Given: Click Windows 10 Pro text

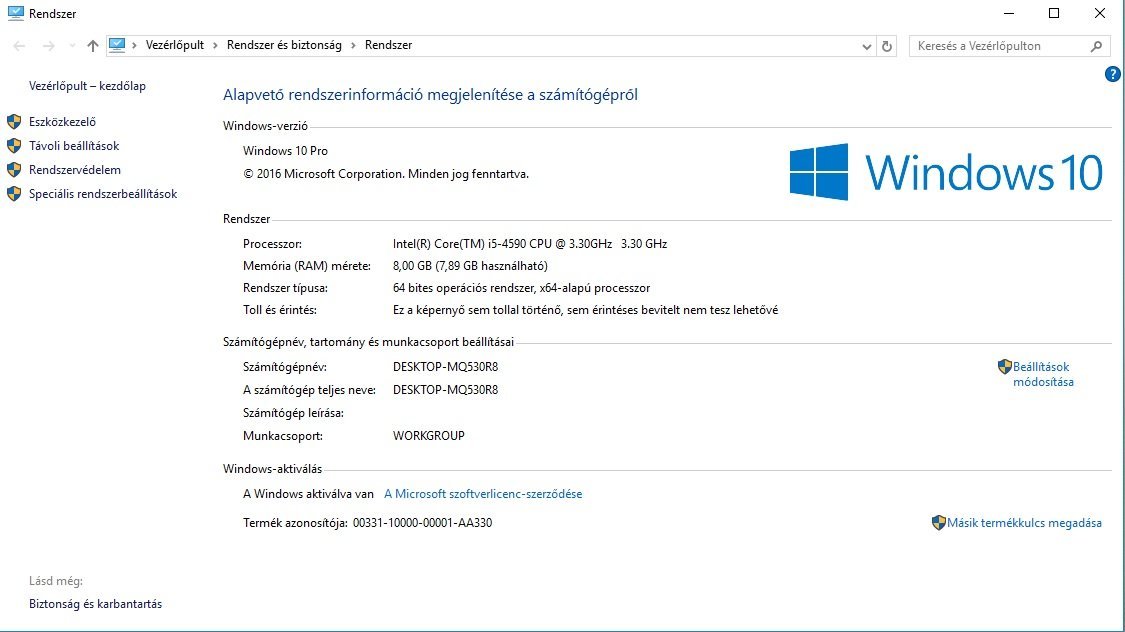Looking at the screenshot, I should pyautogui.click(x=285, y=151).
